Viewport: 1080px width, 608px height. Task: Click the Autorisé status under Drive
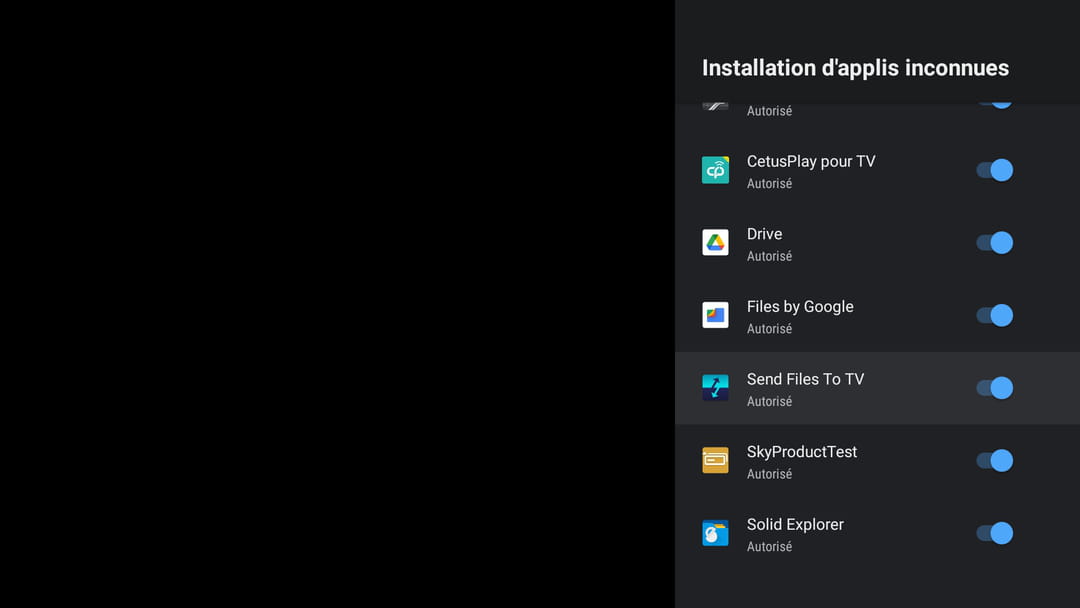point(769,257)
